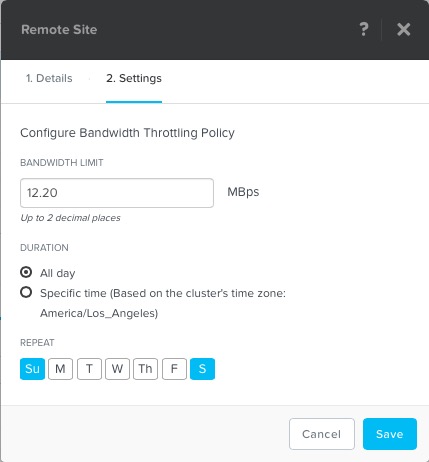
Task: Choose the Specific time radio option
Action: pos(26,292)
